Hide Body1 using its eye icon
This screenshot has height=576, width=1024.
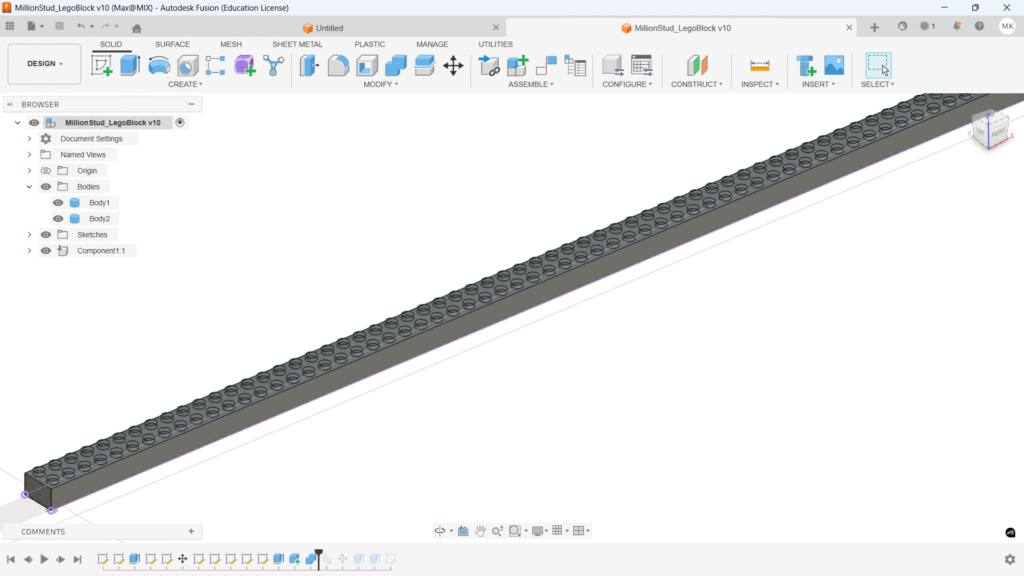(x=58, y=203)
